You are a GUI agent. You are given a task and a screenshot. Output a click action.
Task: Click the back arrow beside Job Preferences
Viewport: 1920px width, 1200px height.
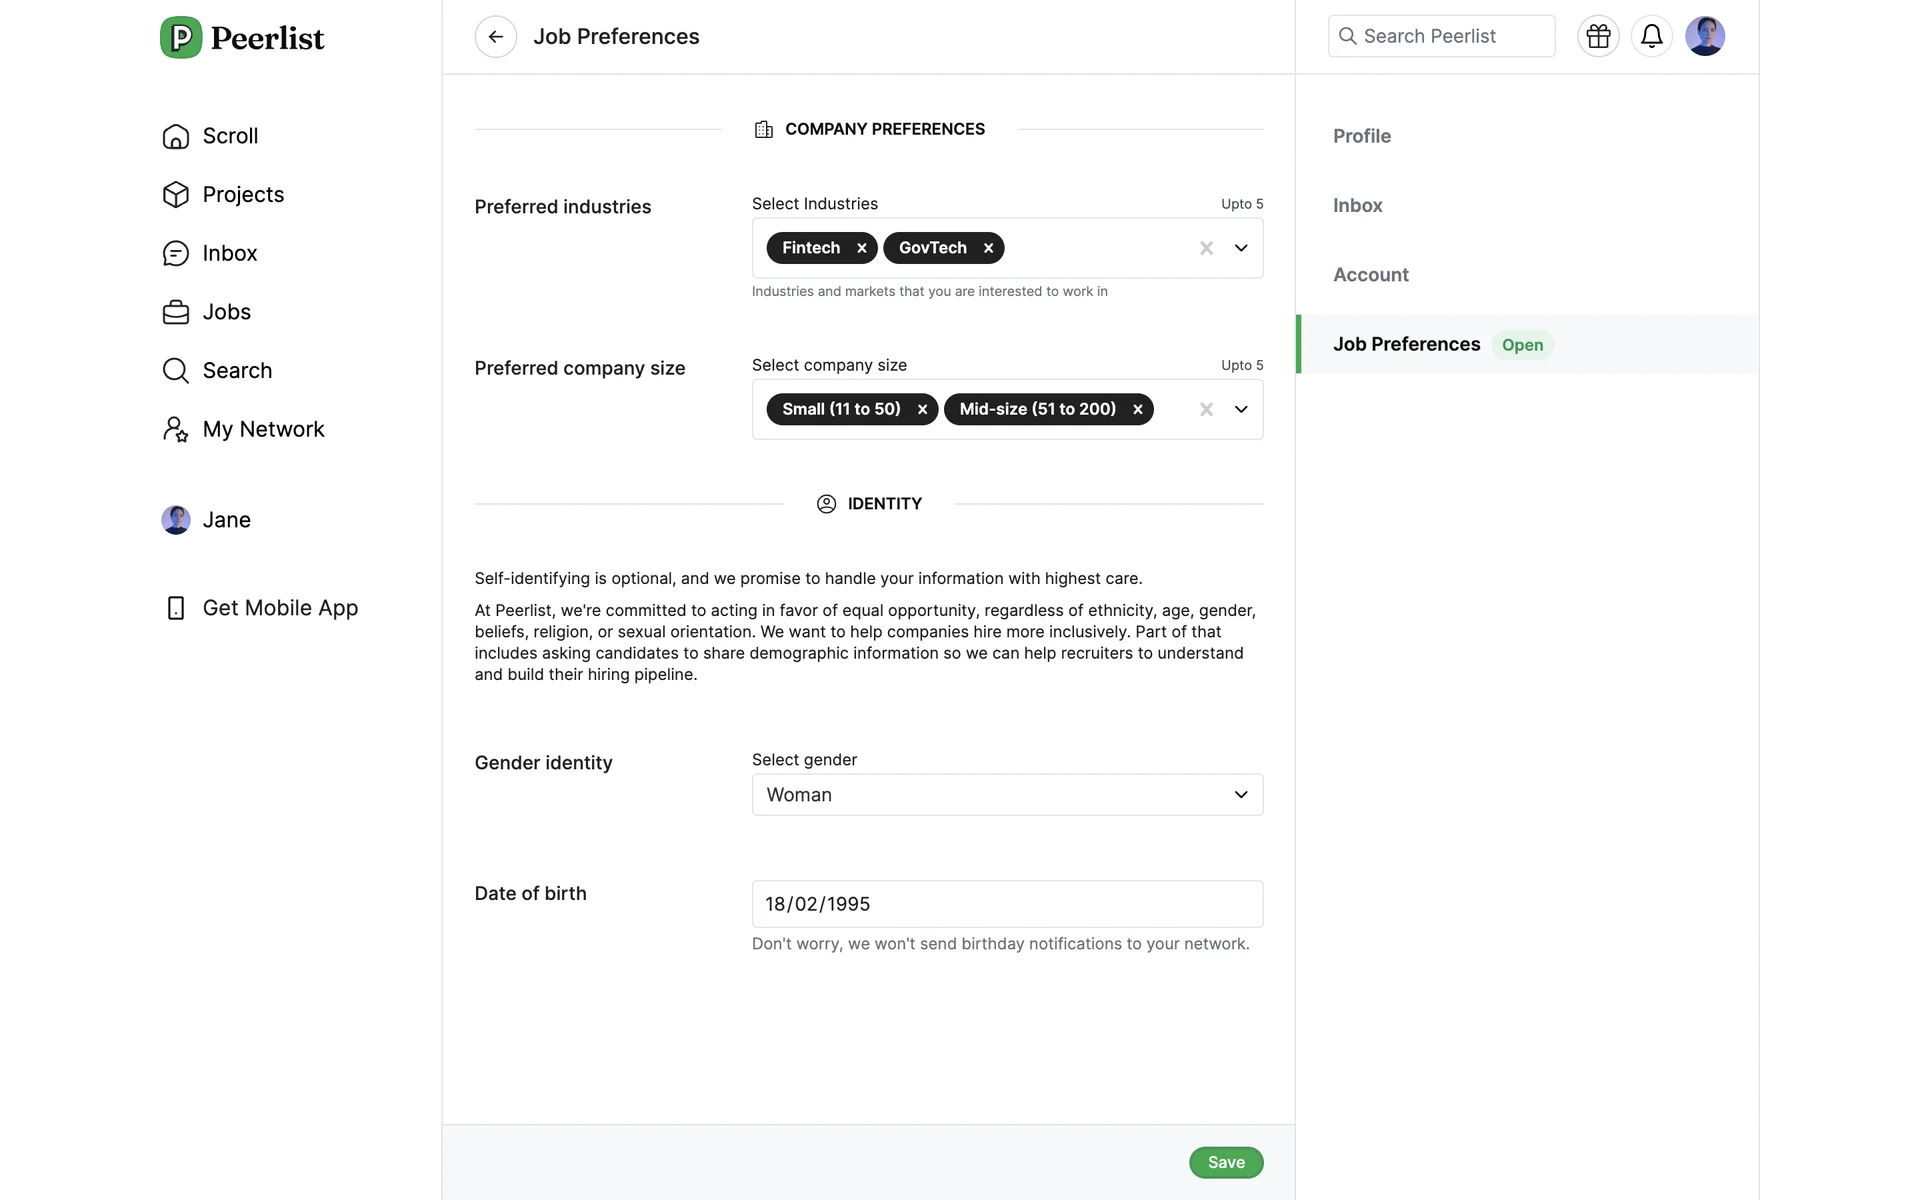tap(495, 37)
